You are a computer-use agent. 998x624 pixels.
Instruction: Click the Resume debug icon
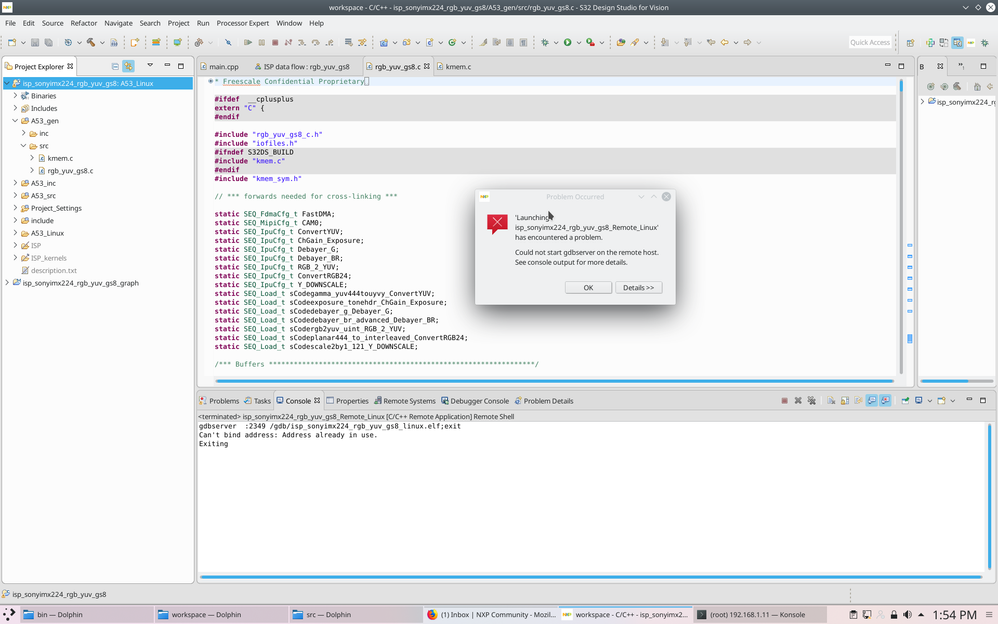pyautogui.click(x=248, y=43)
